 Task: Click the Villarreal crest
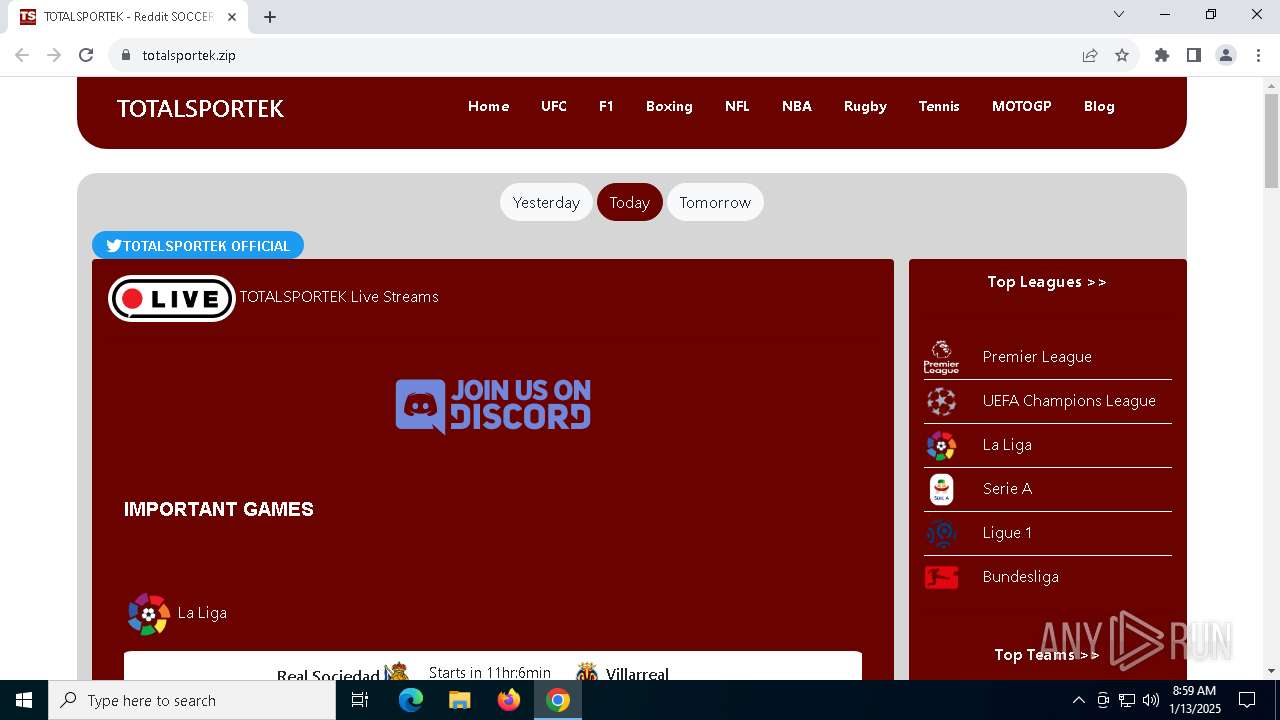(587, 672)
